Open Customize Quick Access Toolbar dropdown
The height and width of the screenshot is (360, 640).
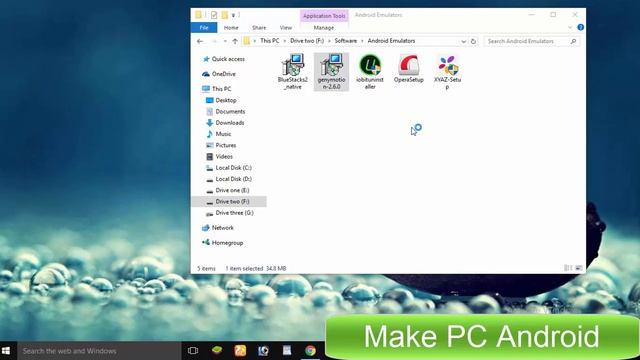(x=233, y=15)
